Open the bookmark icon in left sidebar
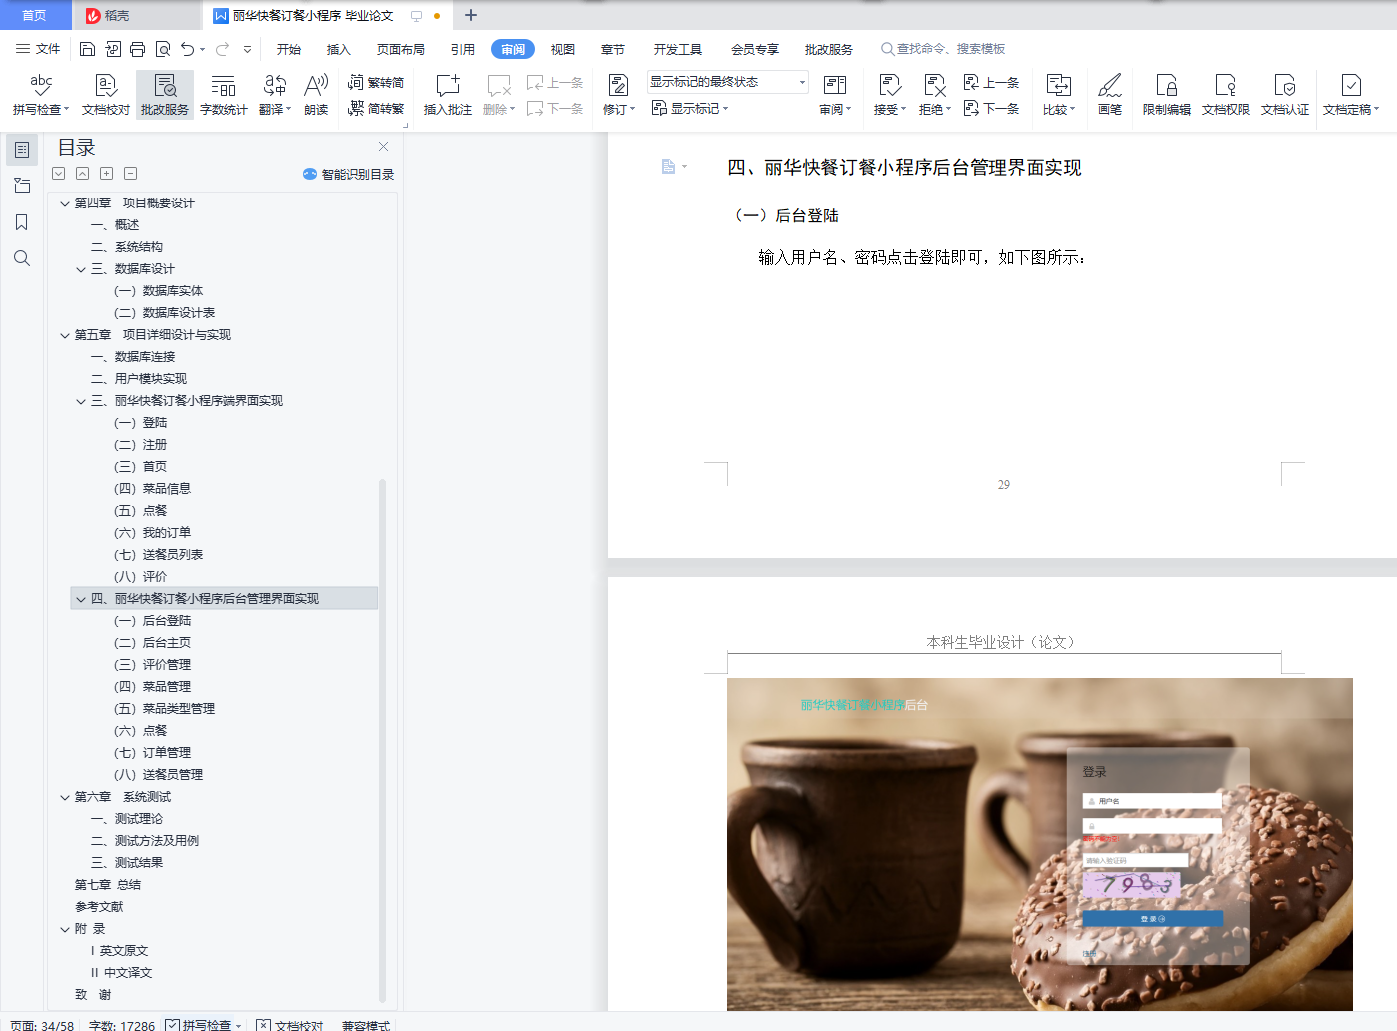This screenshot has height=1031, width=1397. click(22, 222)
